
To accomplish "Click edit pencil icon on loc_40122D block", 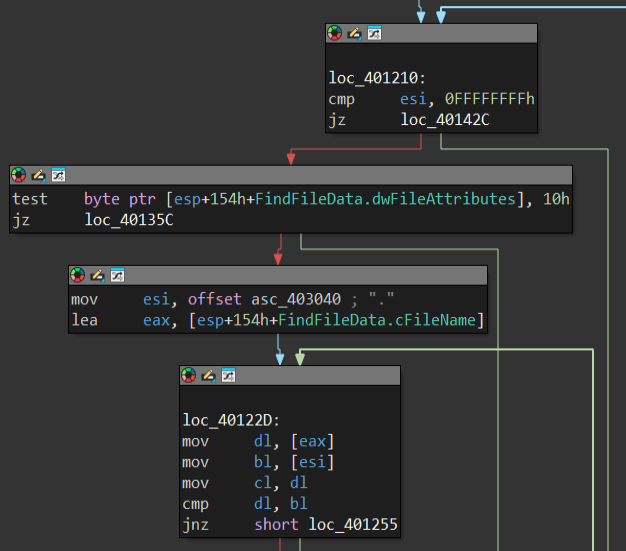I will pyautogui.click(x=208, y=376).
